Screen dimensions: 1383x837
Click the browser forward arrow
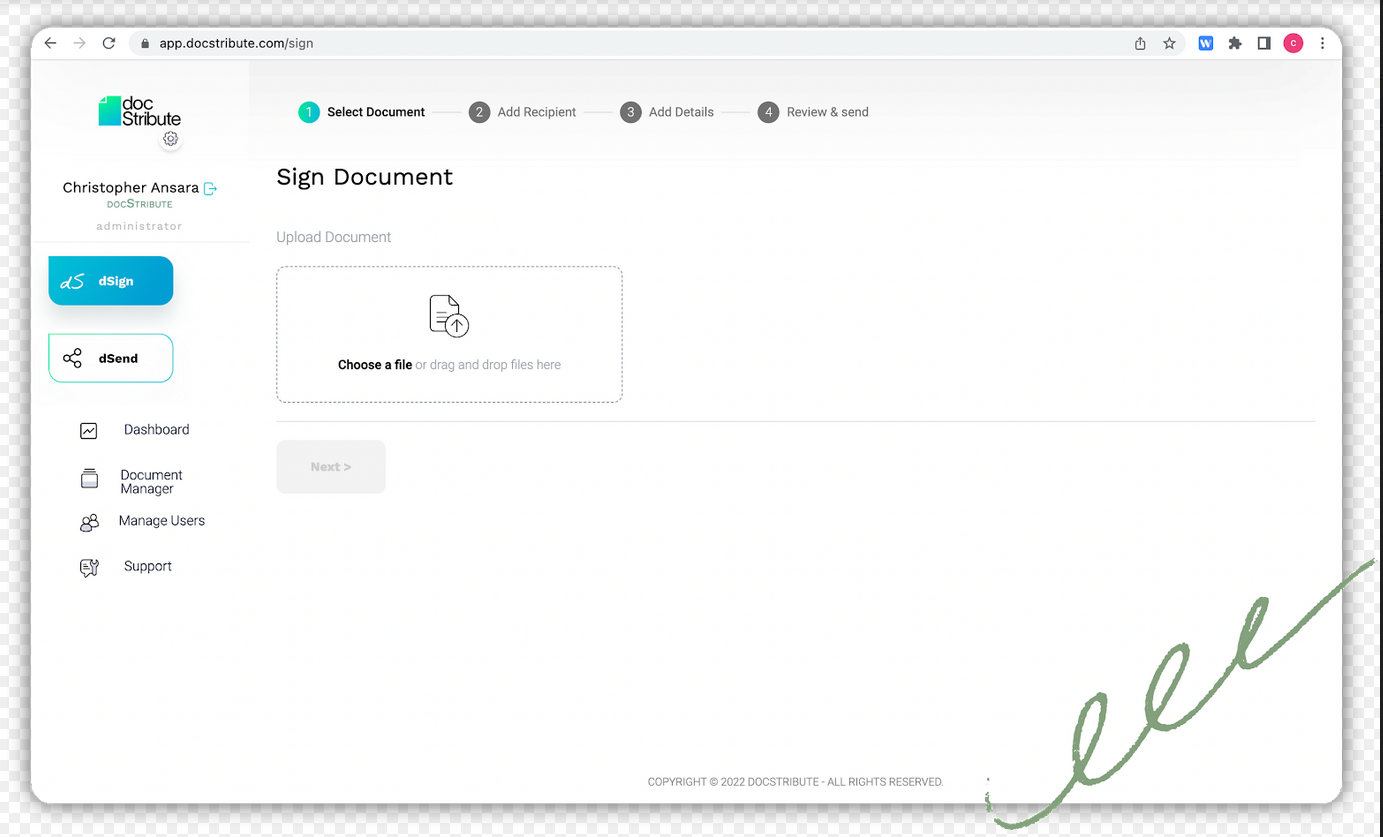pos(80,43)
